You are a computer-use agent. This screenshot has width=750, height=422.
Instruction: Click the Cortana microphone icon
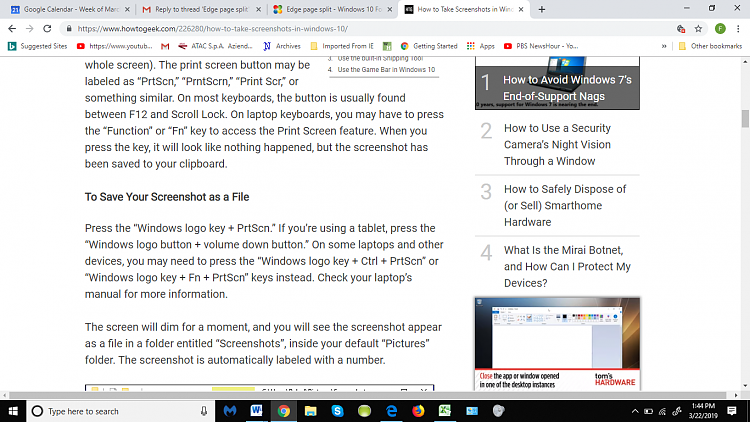click(x=204, y=411)
